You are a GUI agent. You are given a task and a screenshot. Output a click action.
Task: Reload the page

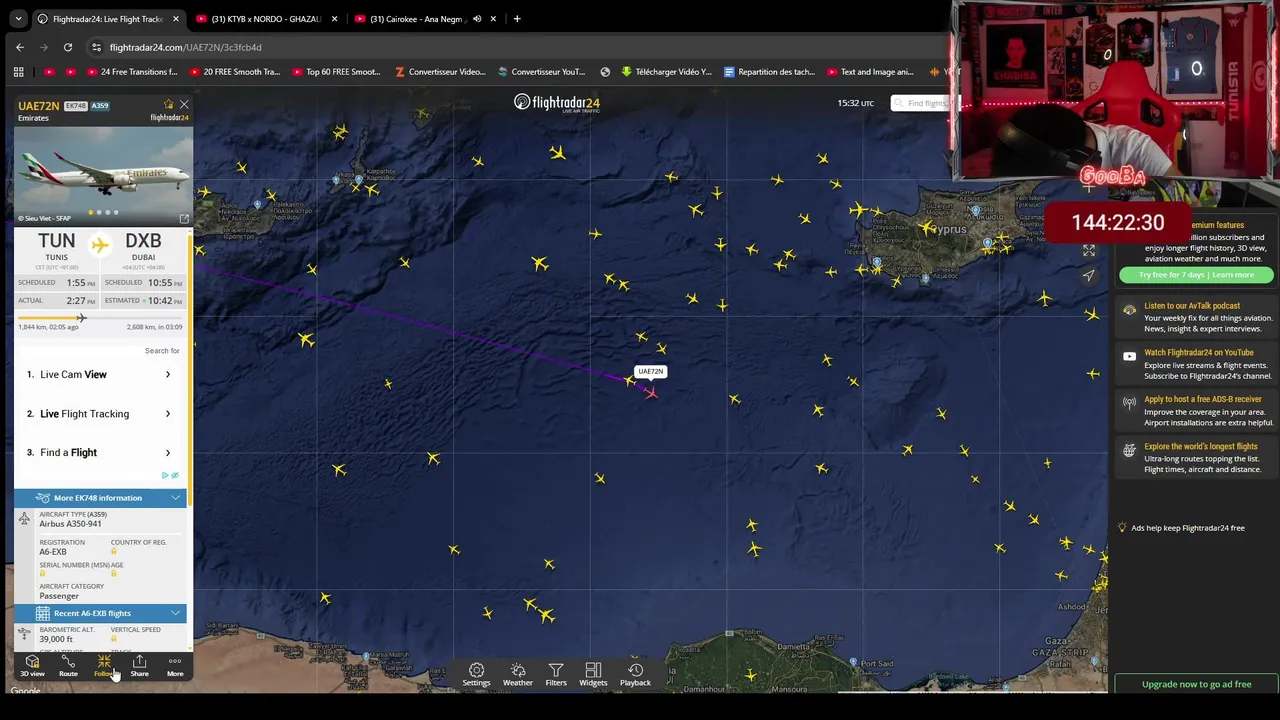[x=68, y=47]
